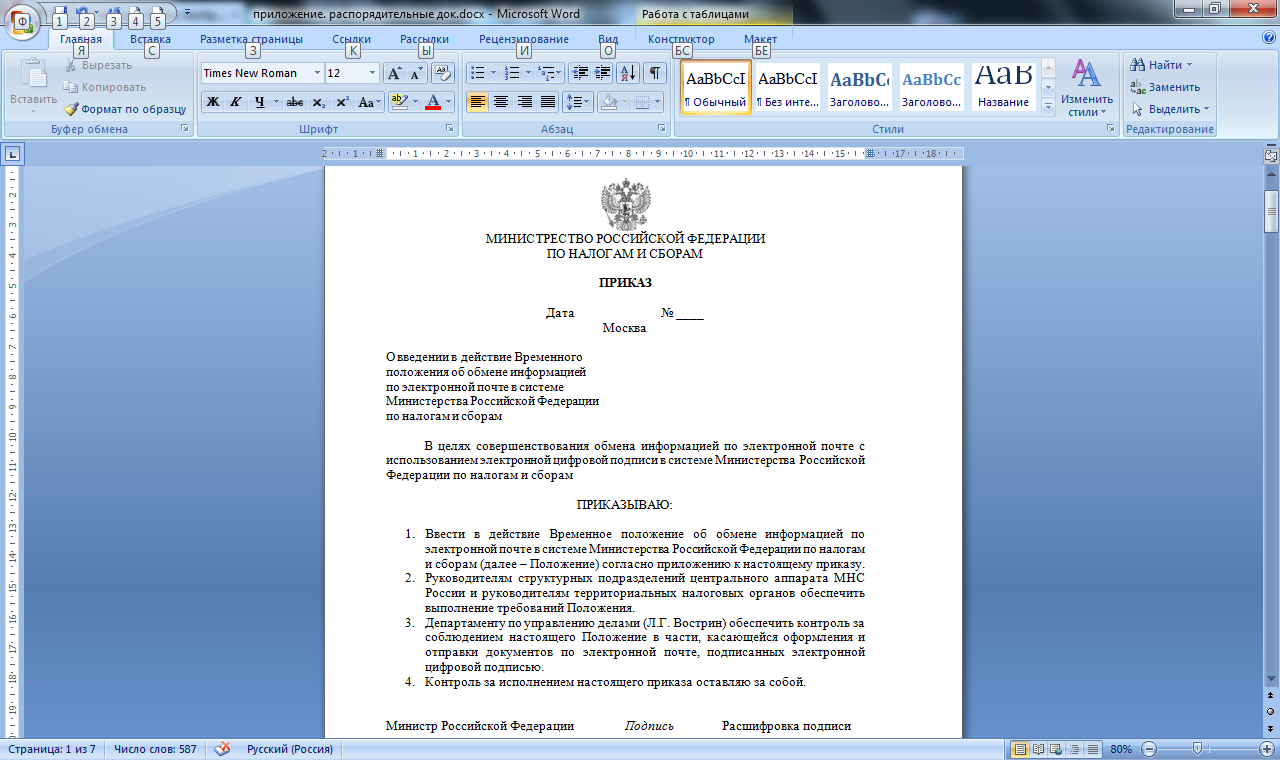Apply the Обычный style
This screenshot has height=760, width=1280.
715,87
